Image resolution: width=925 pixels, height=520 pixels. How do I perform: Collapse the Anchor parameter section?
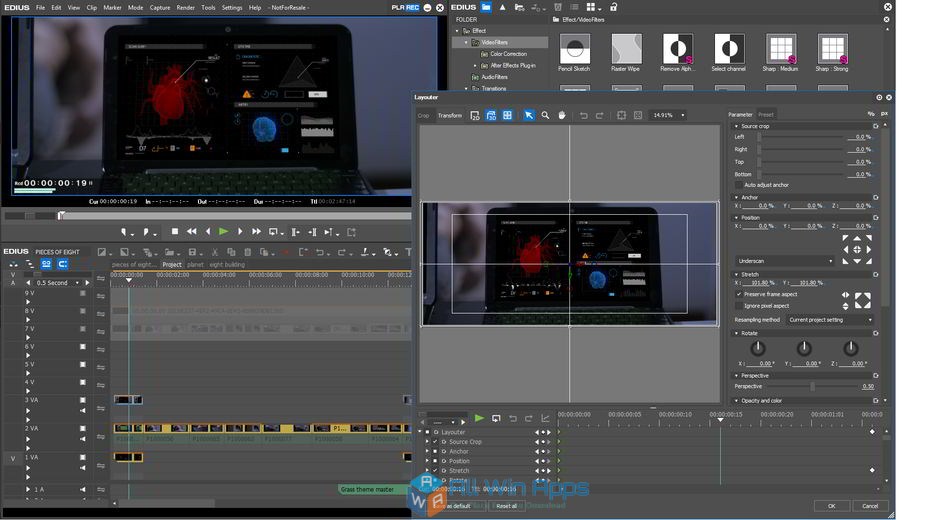pos(736,197)
